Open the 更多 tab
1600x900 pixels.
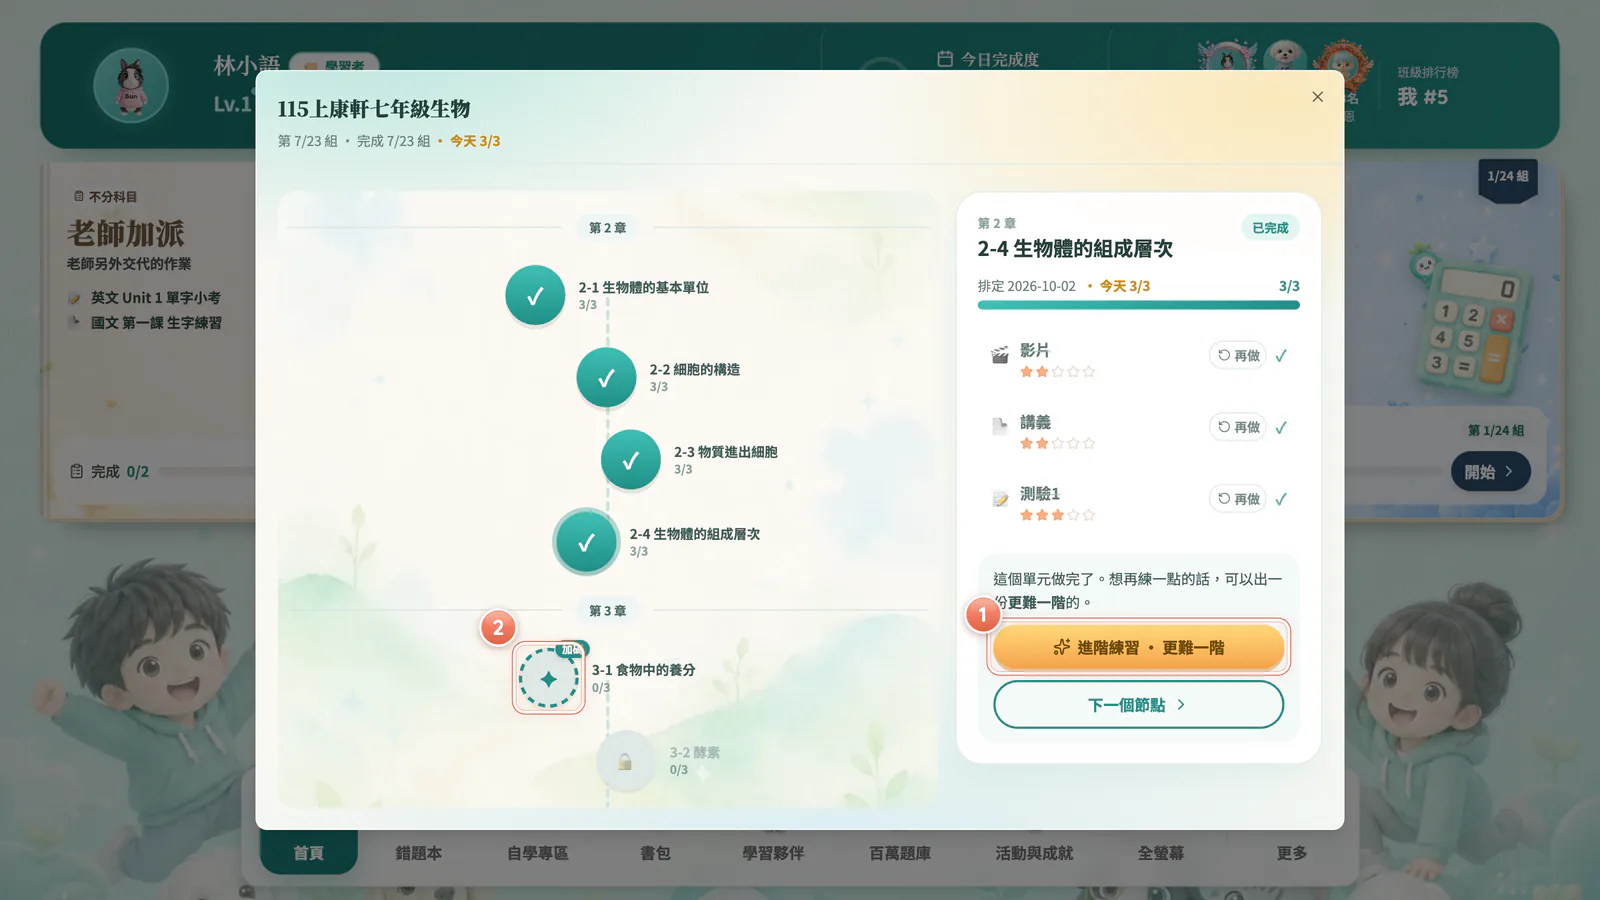[1292, 853]
